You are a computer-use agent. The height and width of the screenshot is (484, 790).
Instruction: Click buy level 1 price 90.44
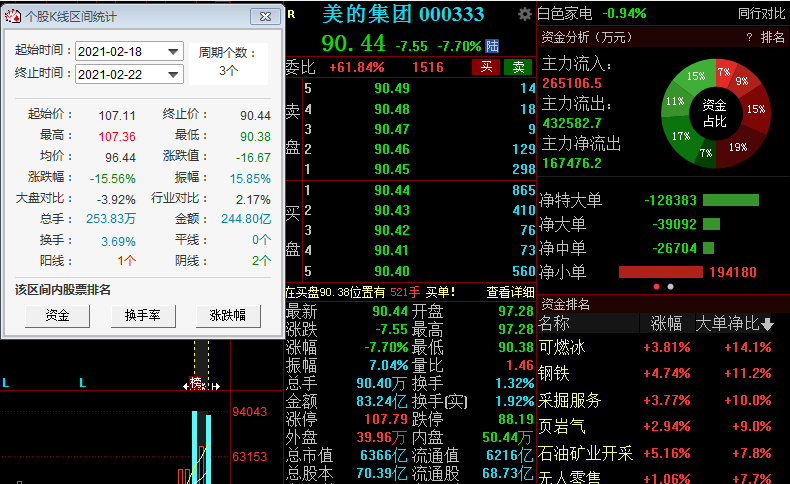(x=392, y=190)
